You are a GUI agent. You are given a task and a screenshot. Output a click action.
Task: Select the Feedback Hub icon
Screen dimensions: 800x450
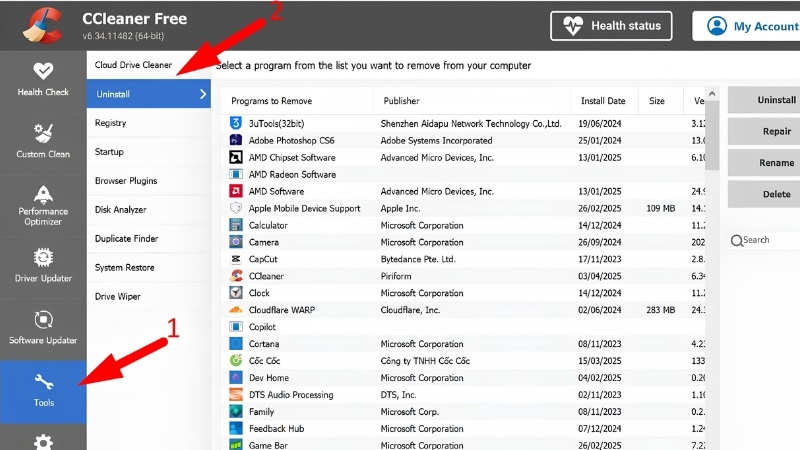pos(236,428)
